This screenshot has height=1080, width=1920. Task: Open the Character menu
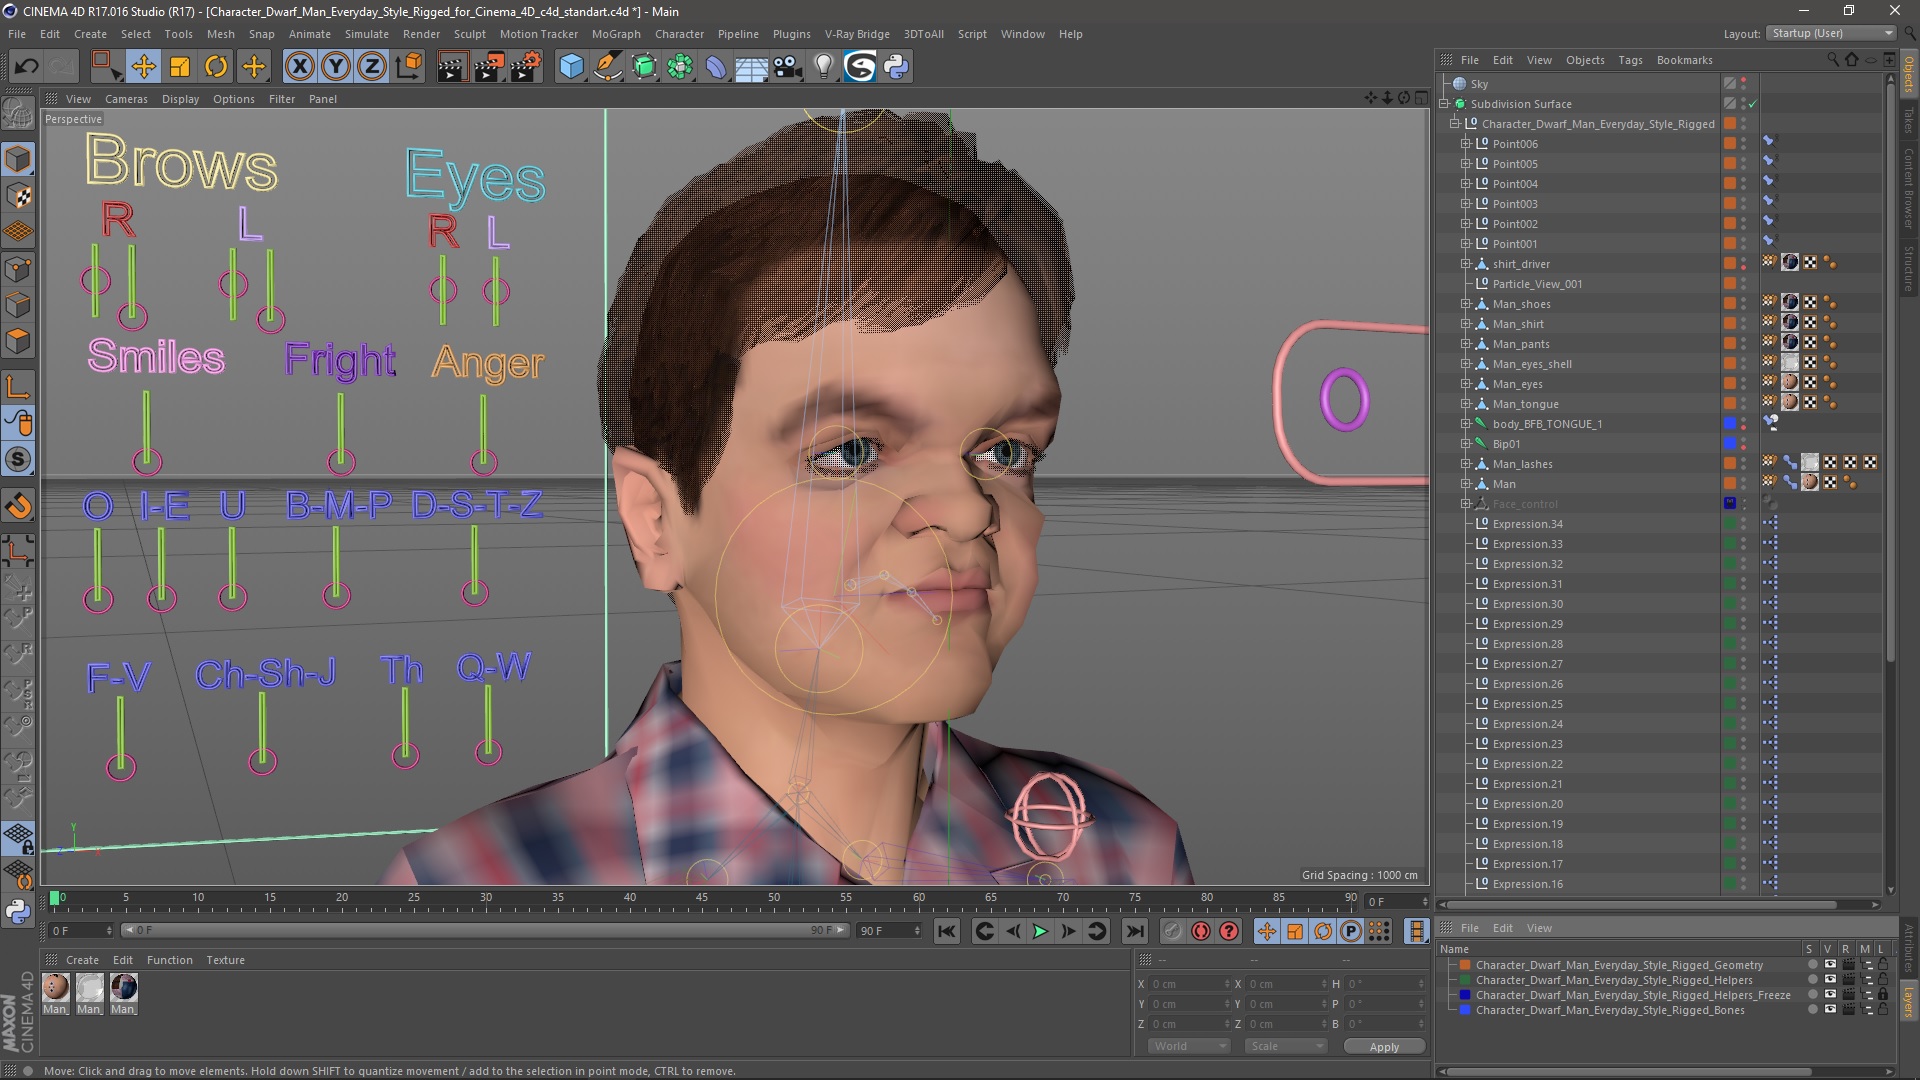[x=679, y=34]
